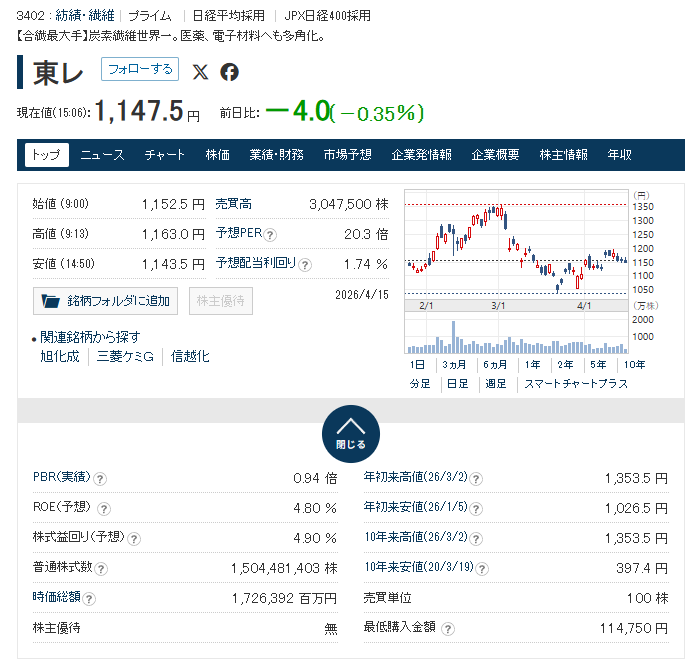
Task: Share on X icon
Action: pos(200,72)
